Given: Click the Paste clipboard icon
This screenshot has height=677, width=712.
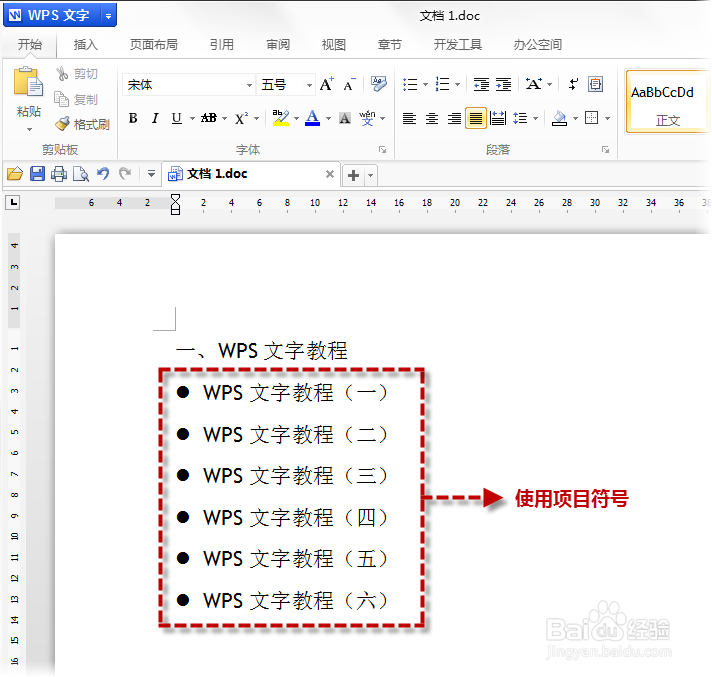Looking at the screenshot, I should pyautogui.click(x=28, y=82).
